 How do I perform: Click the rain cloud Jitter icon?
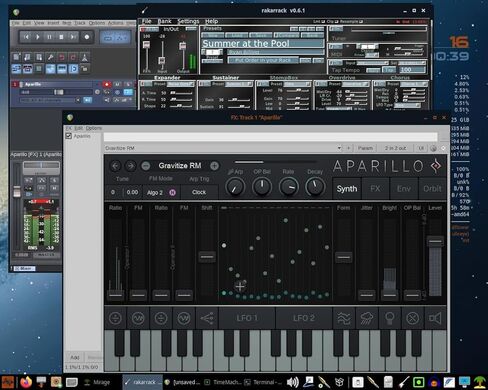pyautogui.click(x=367, y=318)
